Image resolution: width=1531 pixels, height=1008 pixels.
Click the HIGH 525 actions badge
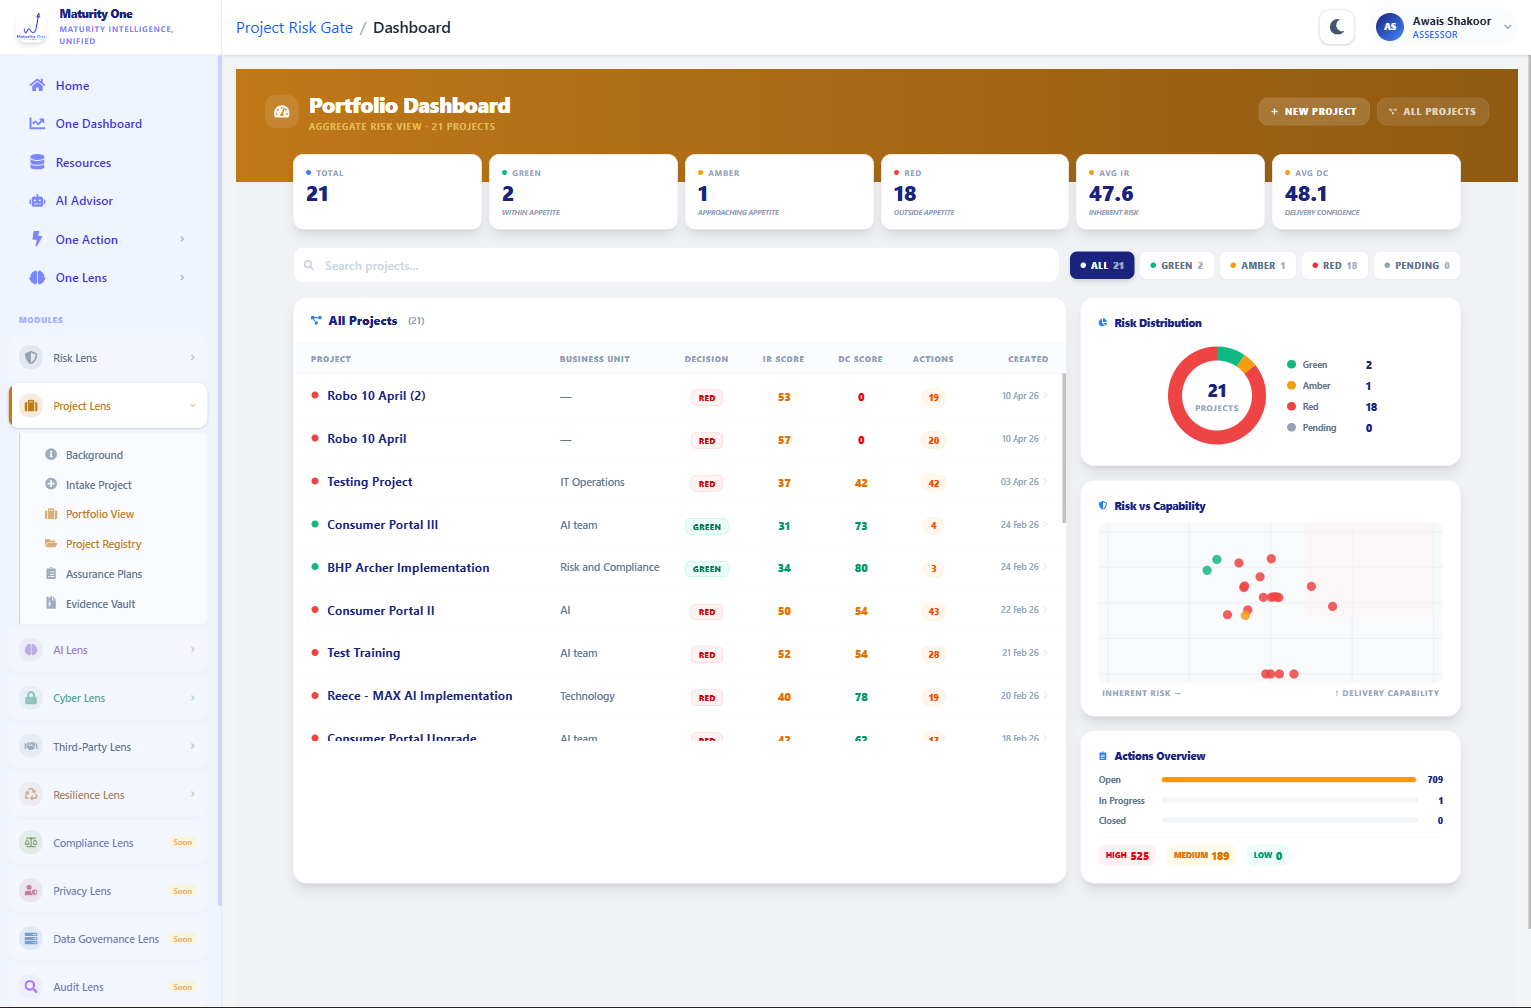click(x=1127, y=855)
